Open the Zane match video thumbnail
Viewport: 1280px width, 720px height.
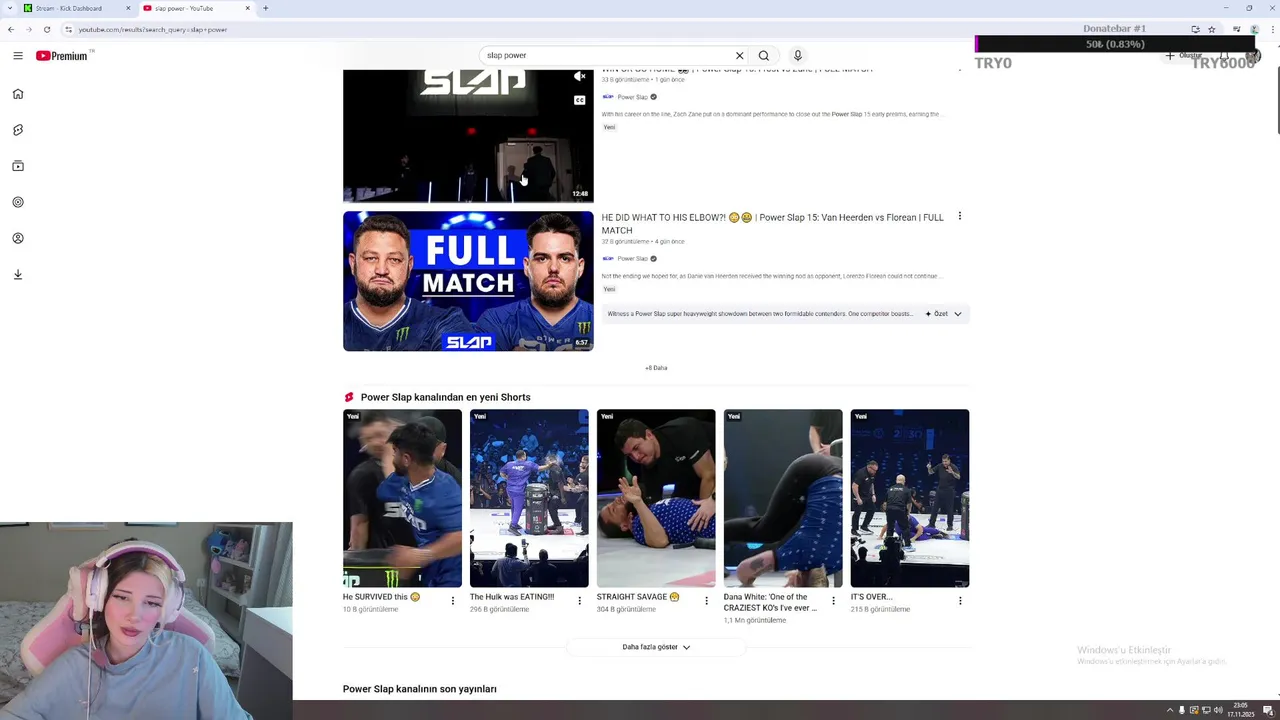click(x=468, y=136)
